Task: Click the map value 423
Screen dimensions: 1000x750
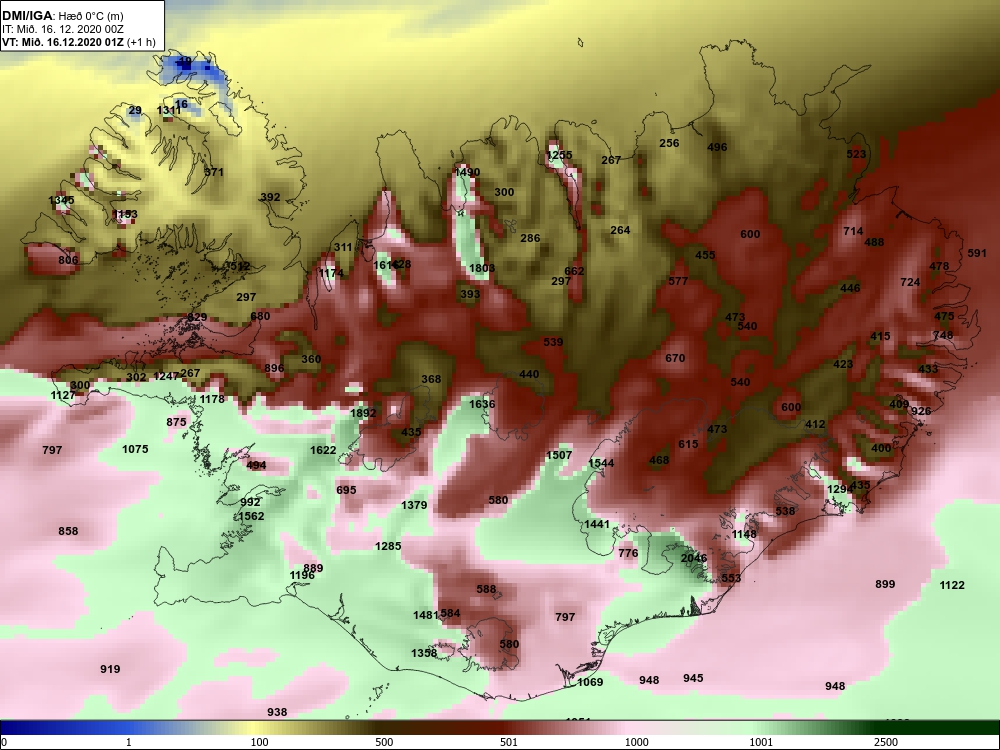Action: click(x=843, y=364)
